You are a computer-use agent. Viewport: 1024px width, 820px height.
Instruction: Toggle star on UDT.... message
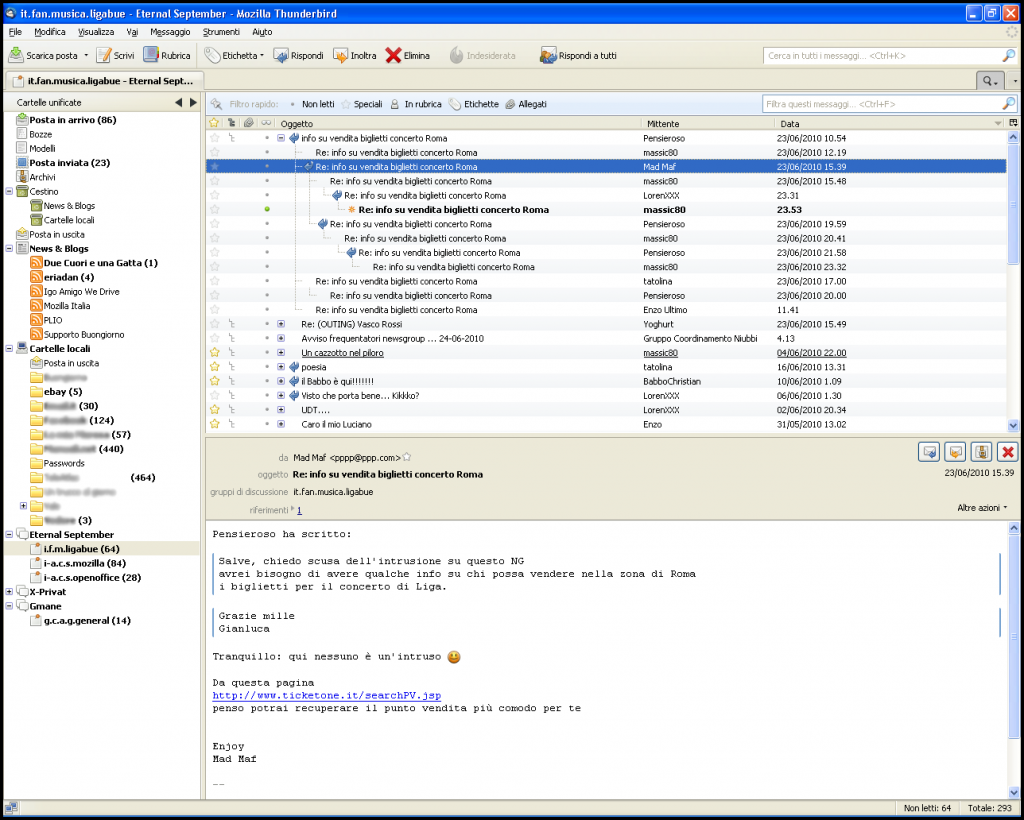click(x=214, y=410)
